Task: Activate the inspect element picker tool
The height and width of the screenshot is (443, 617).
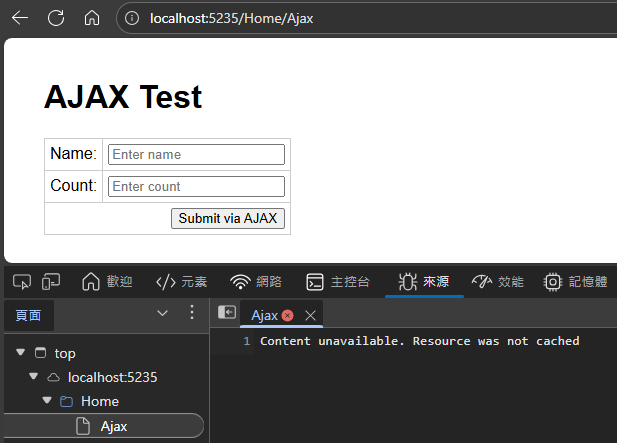Action: [x=22, y=281]
